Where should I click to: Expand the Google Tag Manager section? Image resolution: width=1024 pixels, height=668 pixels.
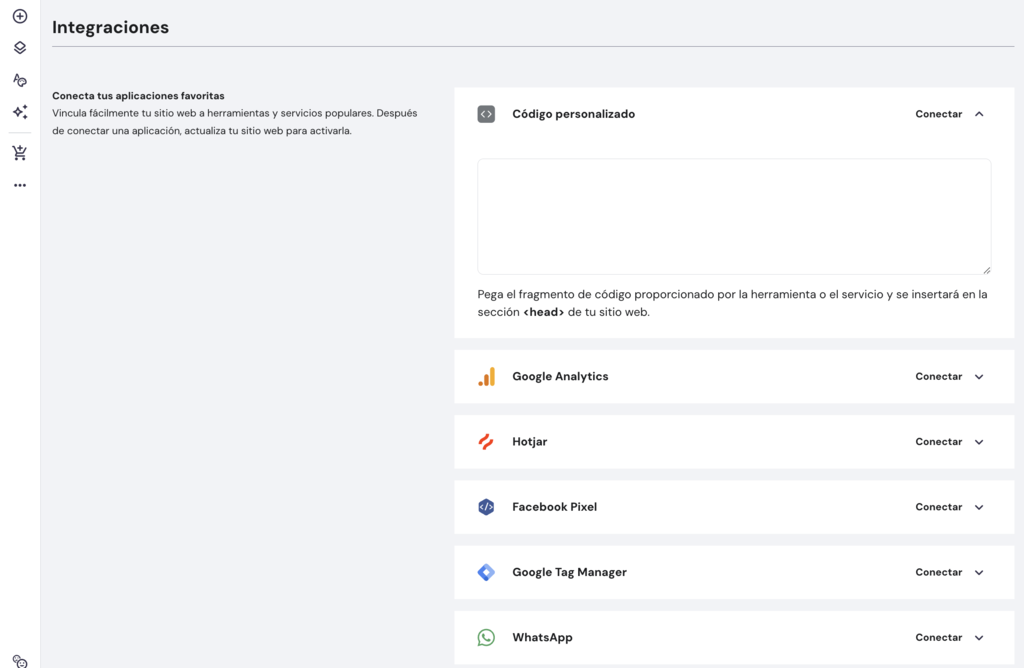(x=979, y=572)
